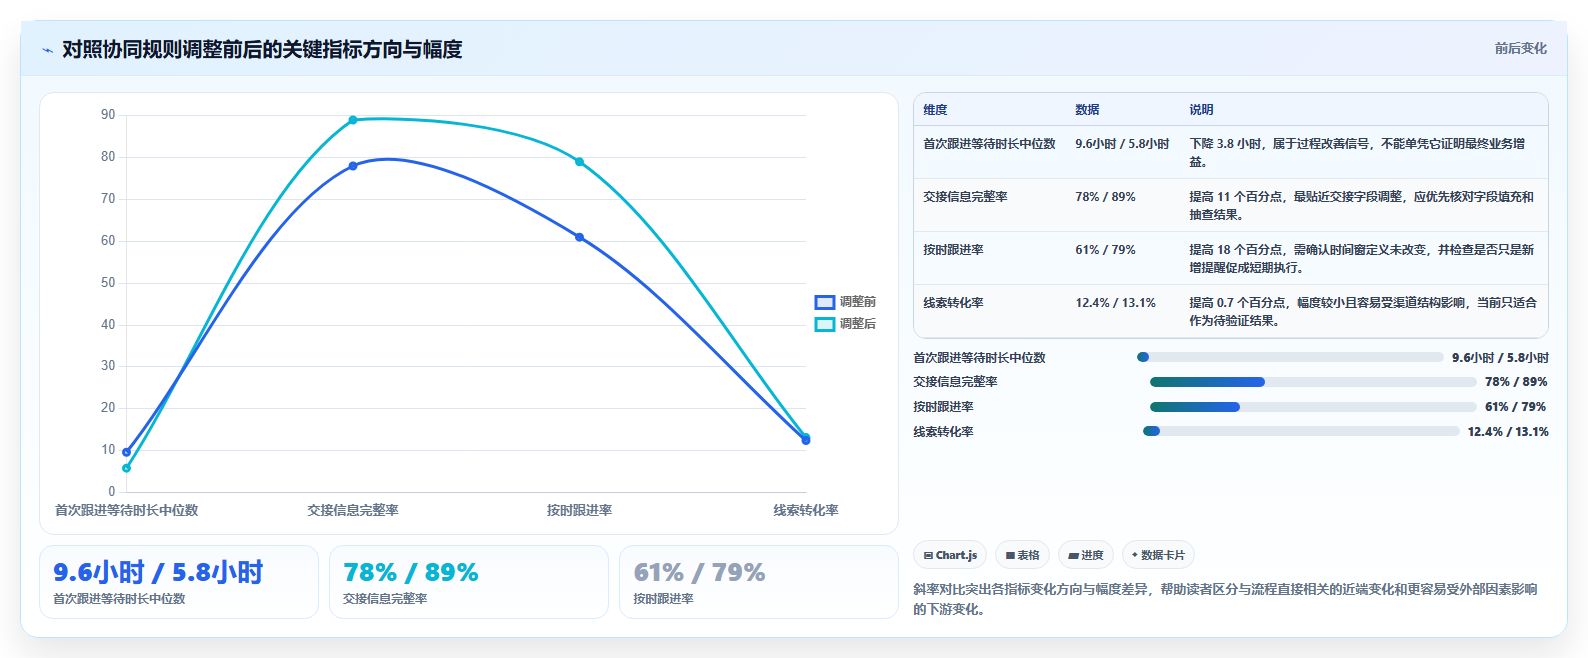This screenshot has height=658, width=1588.
Task: Toggle the 调整前 legend series
Action: click(845, 302)
